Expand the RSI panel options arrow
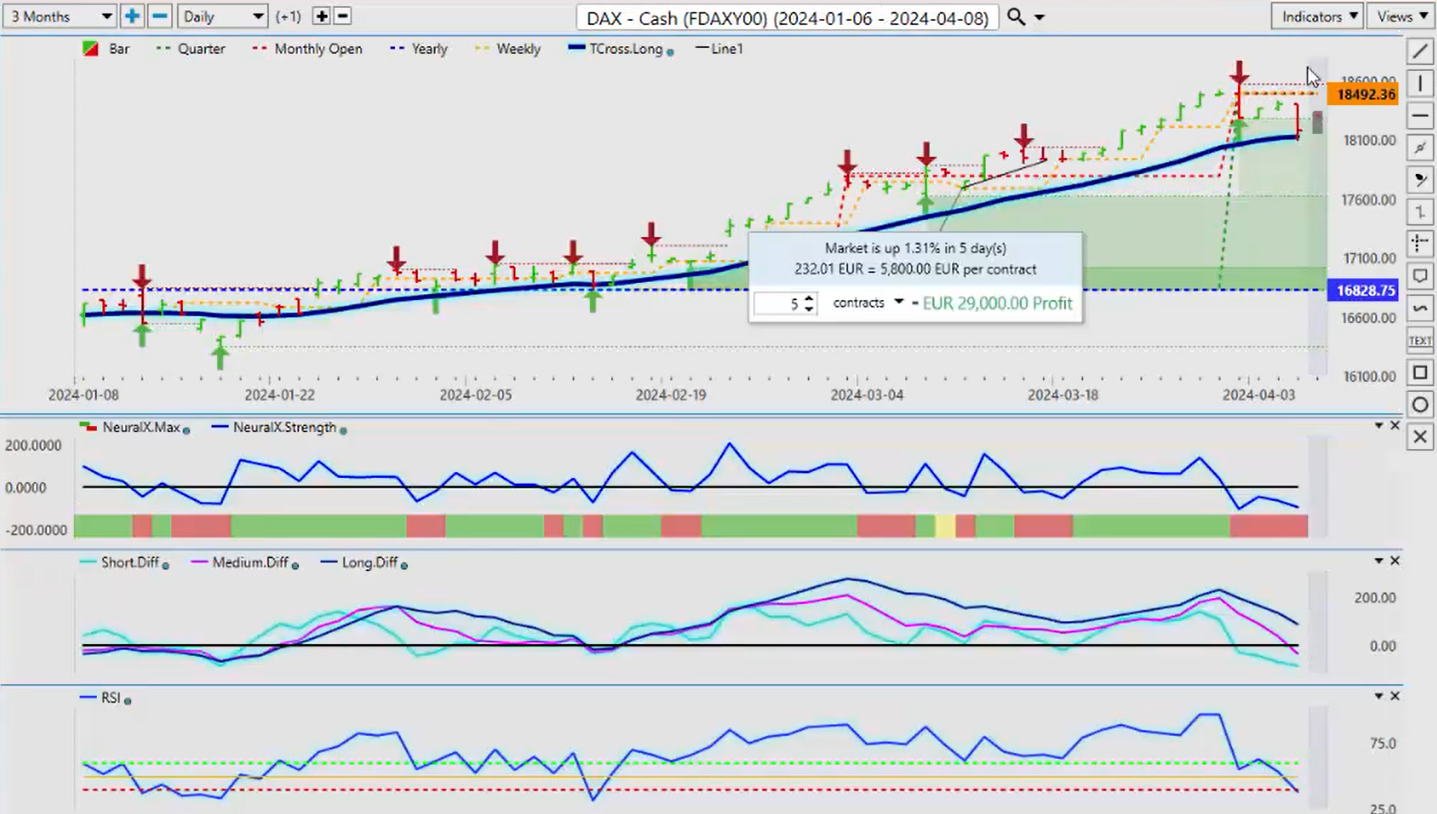Image resolution: width=1437 pixels, height=814 pixels. [1379, 696]
